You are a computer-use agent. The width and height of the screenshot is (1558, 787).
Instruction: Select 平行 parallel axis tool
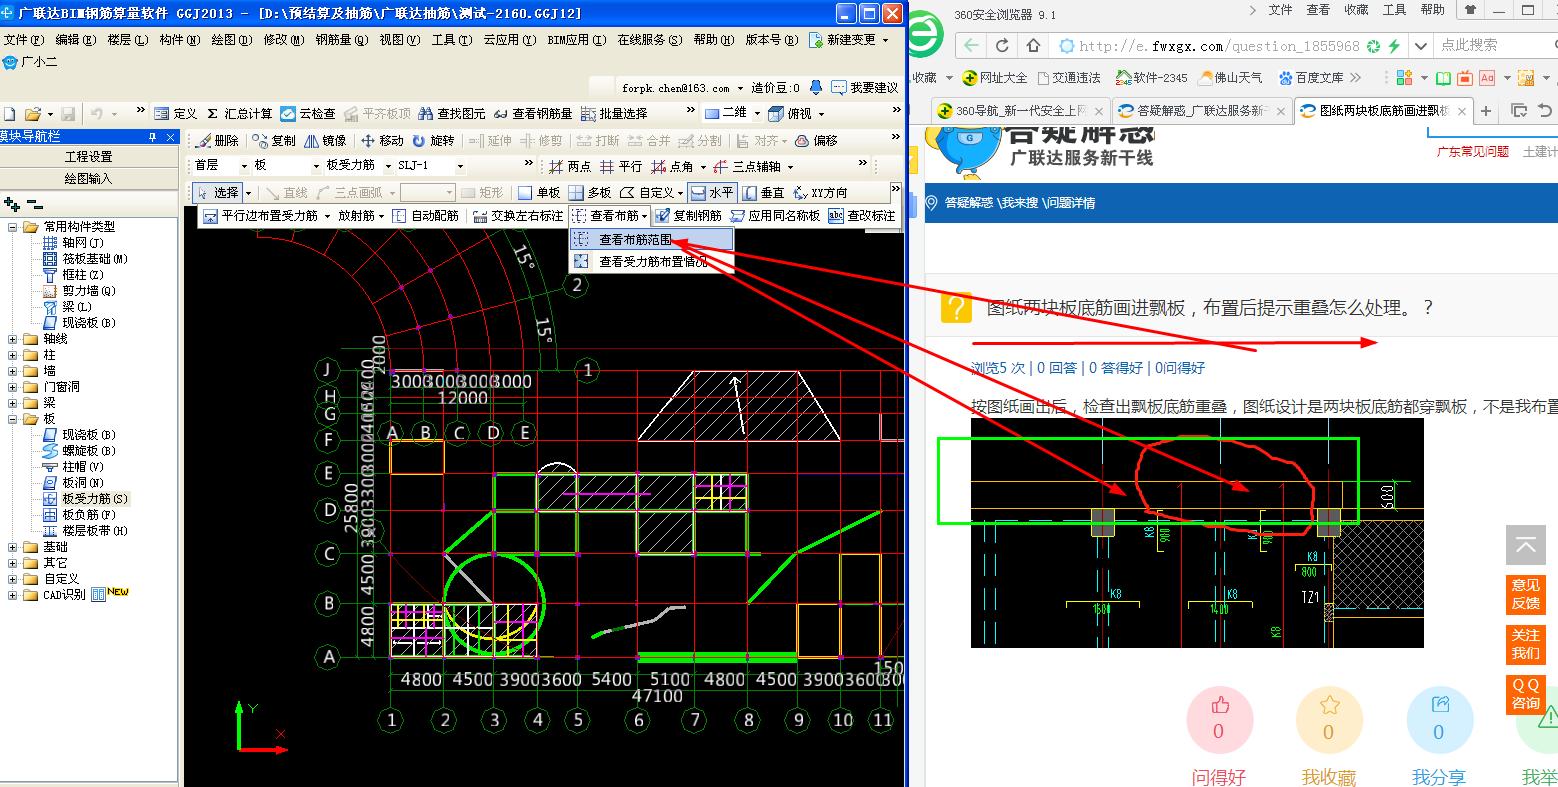pos(621,167)
